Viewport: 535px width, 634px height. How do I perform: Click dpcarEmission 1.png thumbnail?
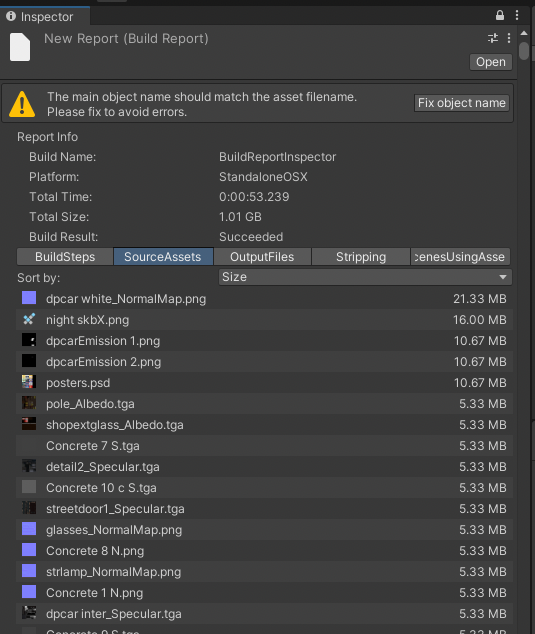click(x=29, y=340)
